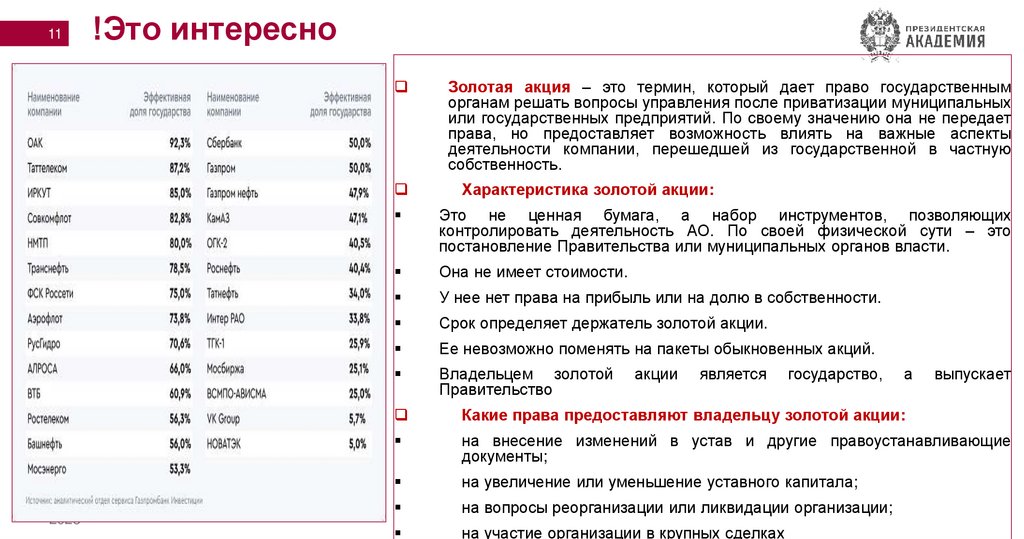Click the value "82,8%" in the table
Image resolution: width=1024 pixels, height=539 pixels.
pyautogui.click(x=180, y=218)
